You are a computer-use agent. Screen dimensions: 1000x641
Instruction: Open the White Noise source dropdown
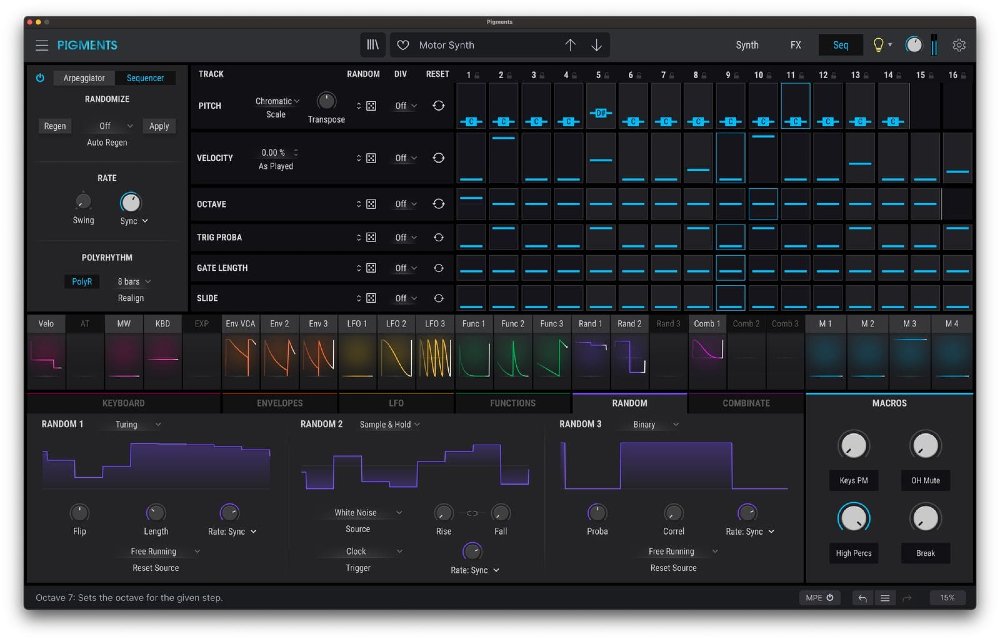pos(357,513)
